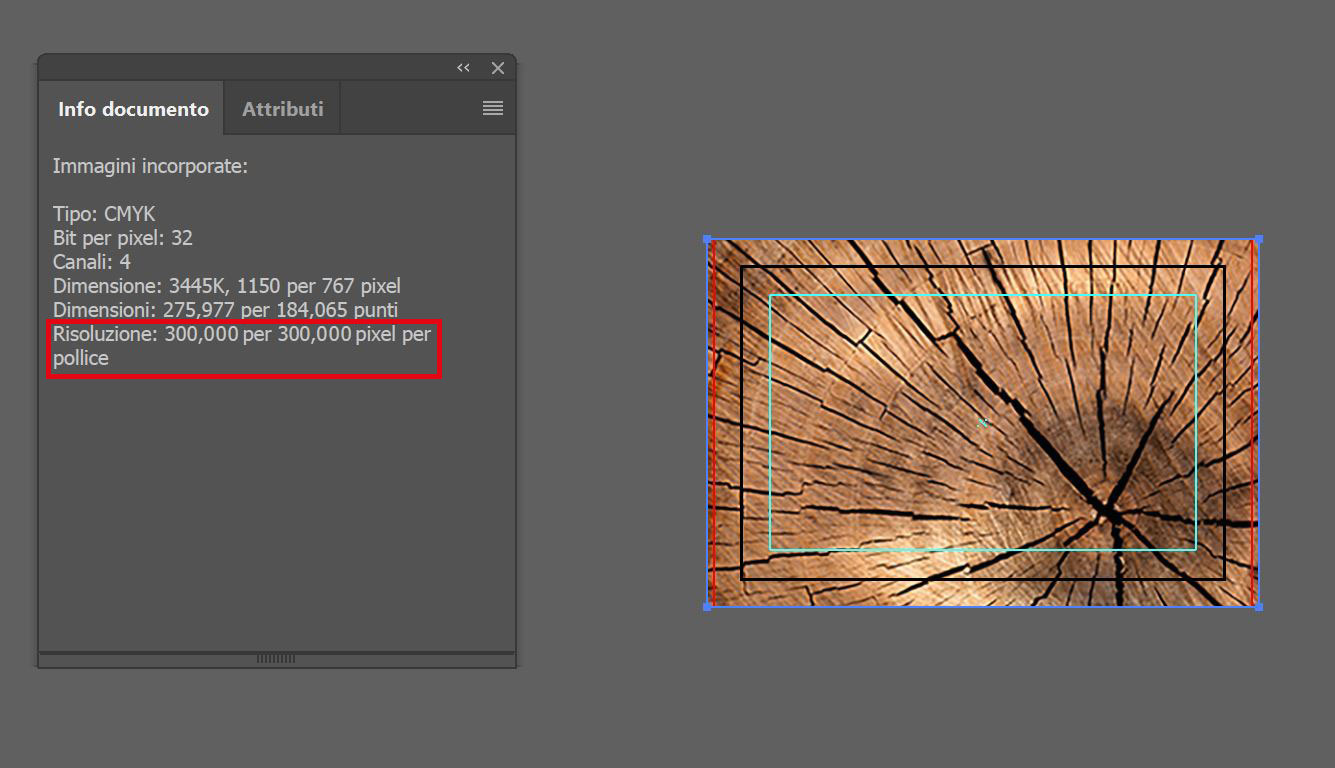
Task: Click the center point marker of image
Action: pyautogui.click(x=982, y=423)
